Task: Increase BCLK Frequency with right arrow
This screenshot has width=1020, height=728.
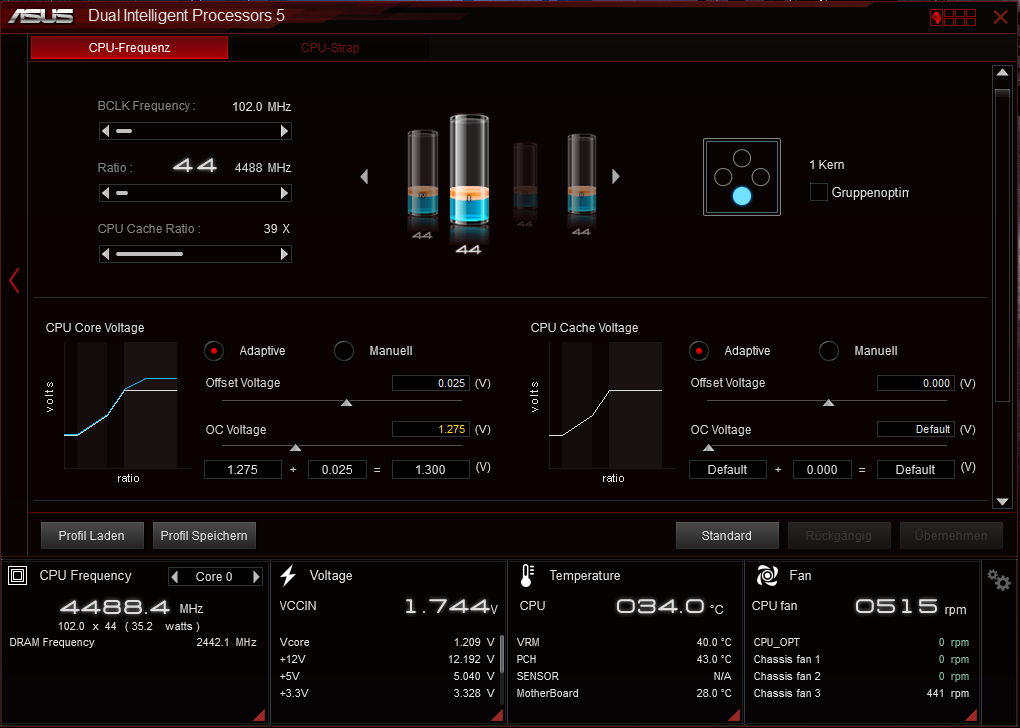Action: [x=284, y=131]
